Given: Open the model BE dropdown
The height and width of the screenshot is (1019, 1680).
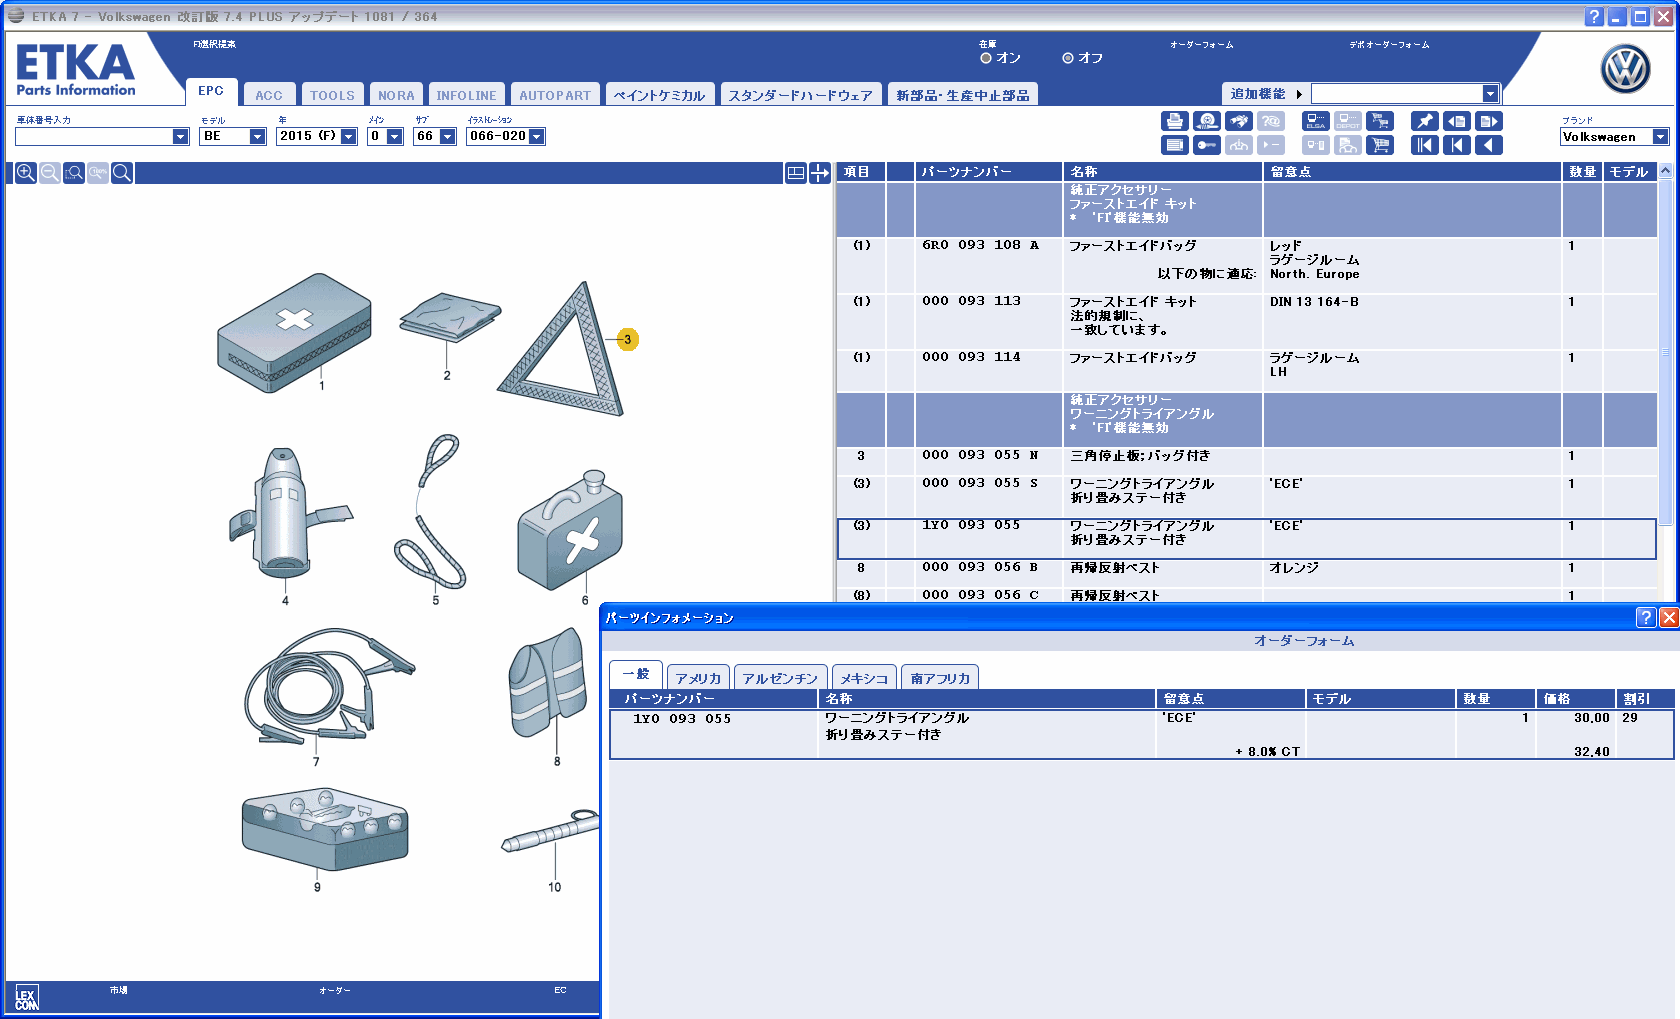Looking at the screenshot, I should click(x=257, y=137).
